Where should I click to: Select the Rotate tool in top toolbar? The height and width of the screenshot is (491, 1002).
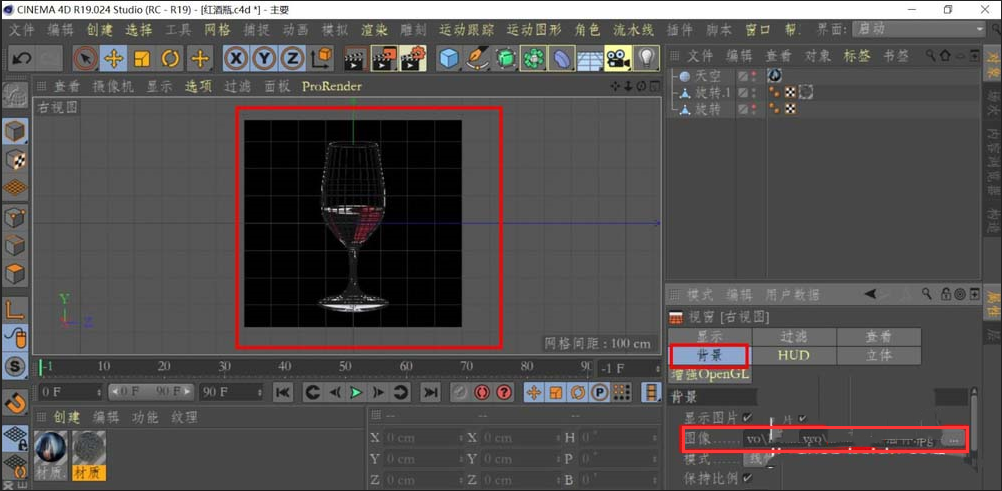170,59
